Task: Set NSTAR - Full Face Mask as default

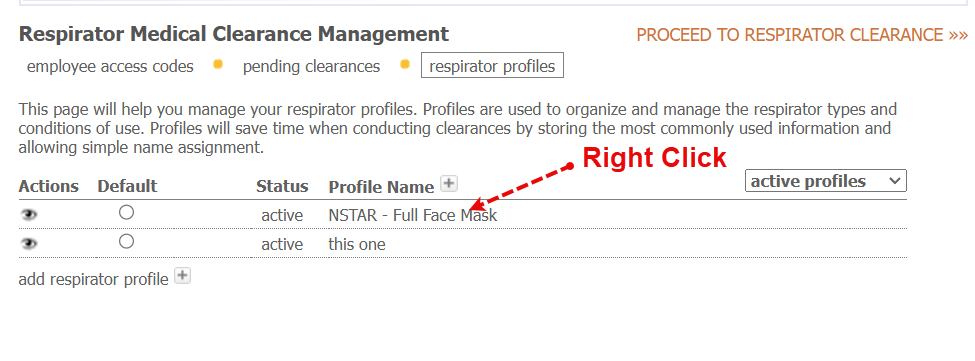Action: tap(126, 212)
